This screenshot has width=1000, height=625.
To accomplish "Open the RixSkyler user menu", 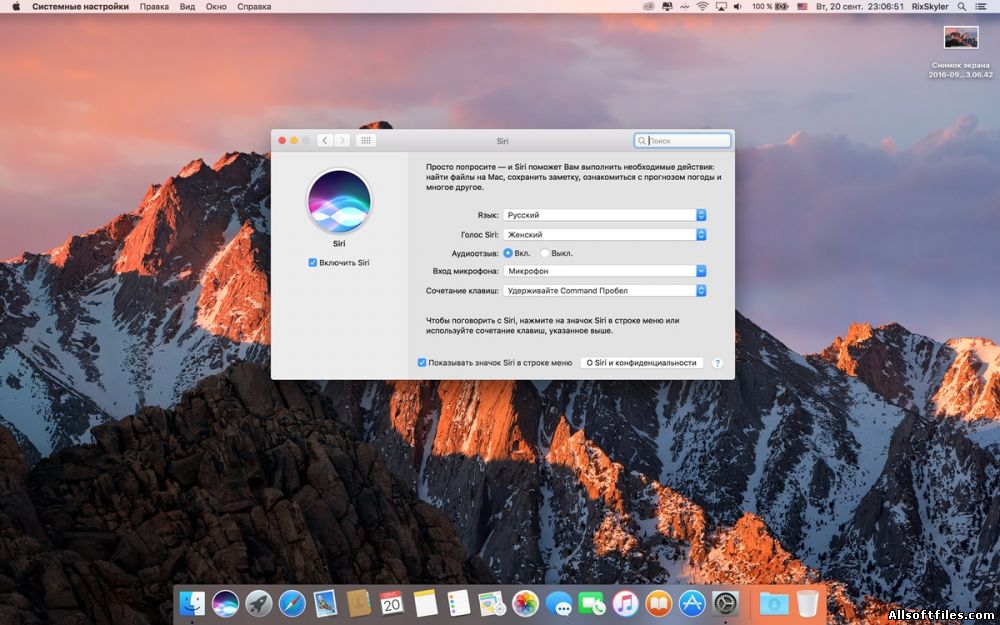I will coord(930,6).
